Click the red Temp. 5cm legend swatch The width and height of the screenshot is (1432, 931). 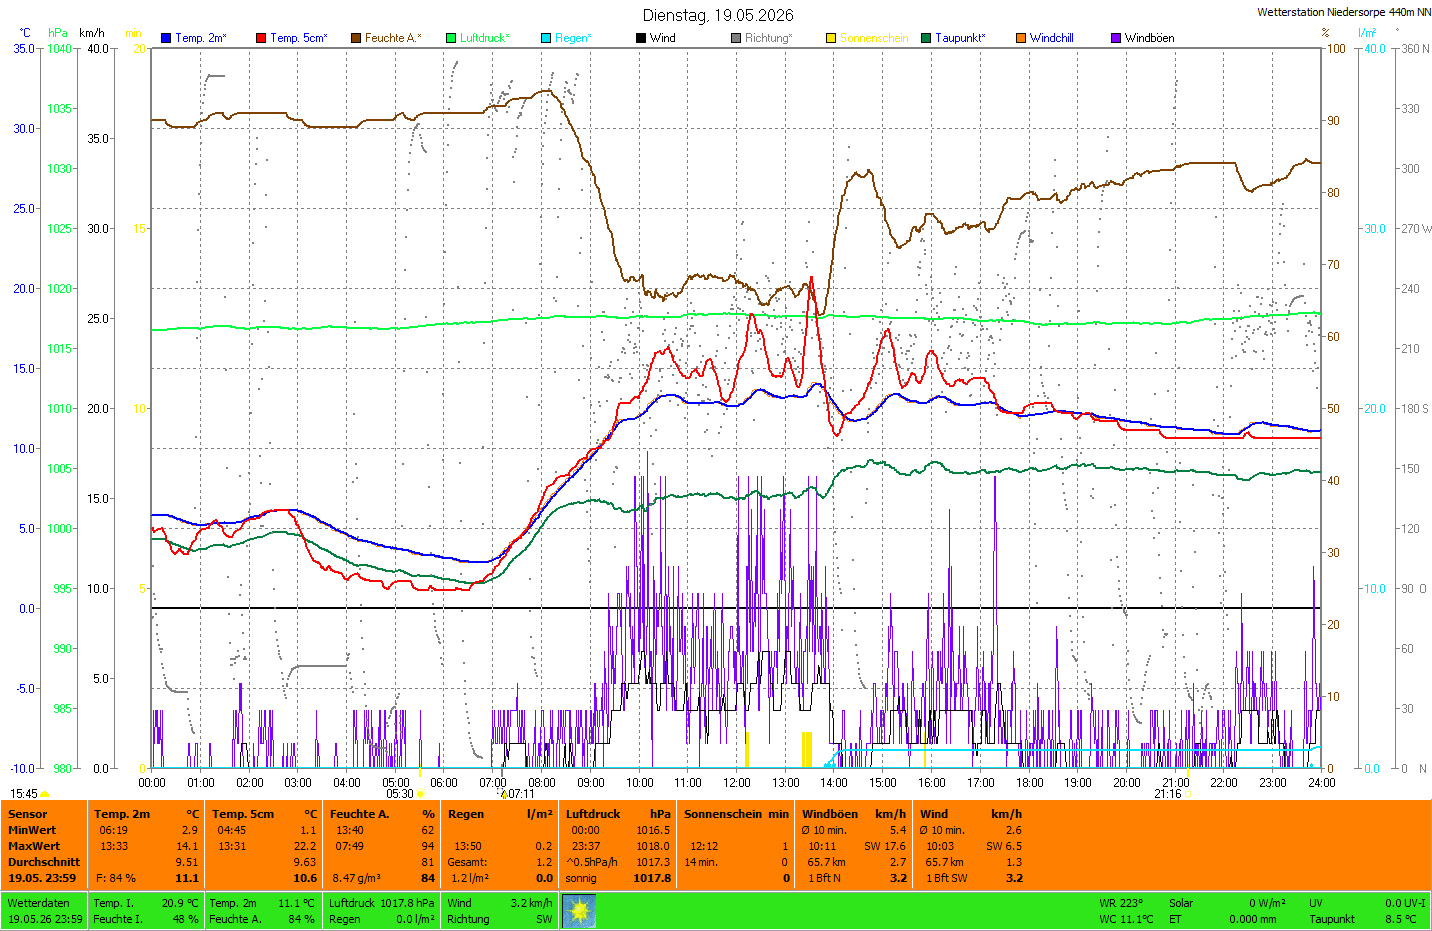(261, 38)
